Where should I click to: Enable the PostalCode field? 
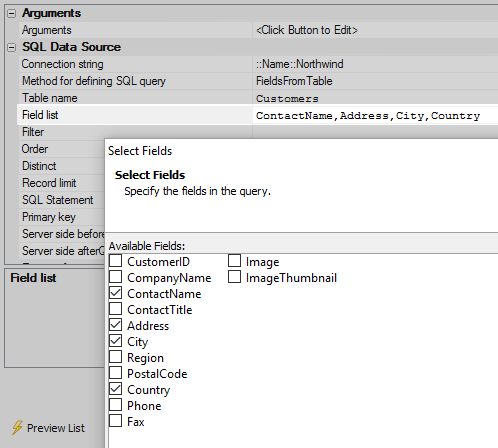pos(116,373)
